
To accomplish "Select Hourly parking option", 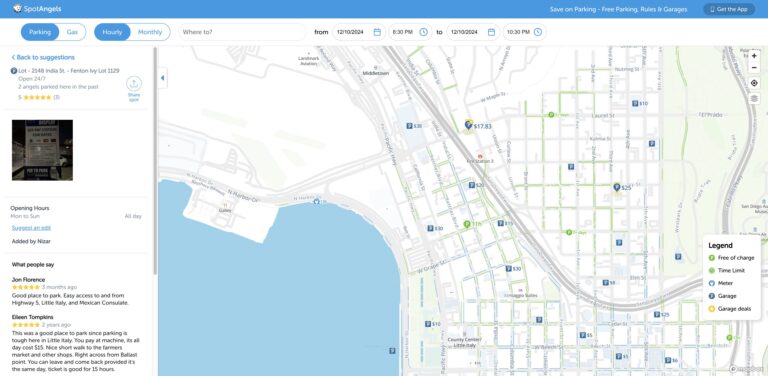I will (x=112, y=32).
